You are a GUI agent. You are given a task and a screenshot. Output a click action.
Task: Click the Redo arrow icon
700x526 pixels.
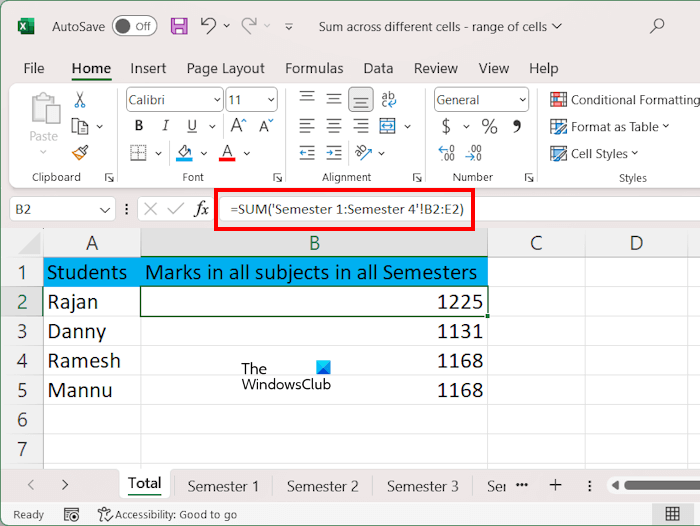(x=249, y=26)
